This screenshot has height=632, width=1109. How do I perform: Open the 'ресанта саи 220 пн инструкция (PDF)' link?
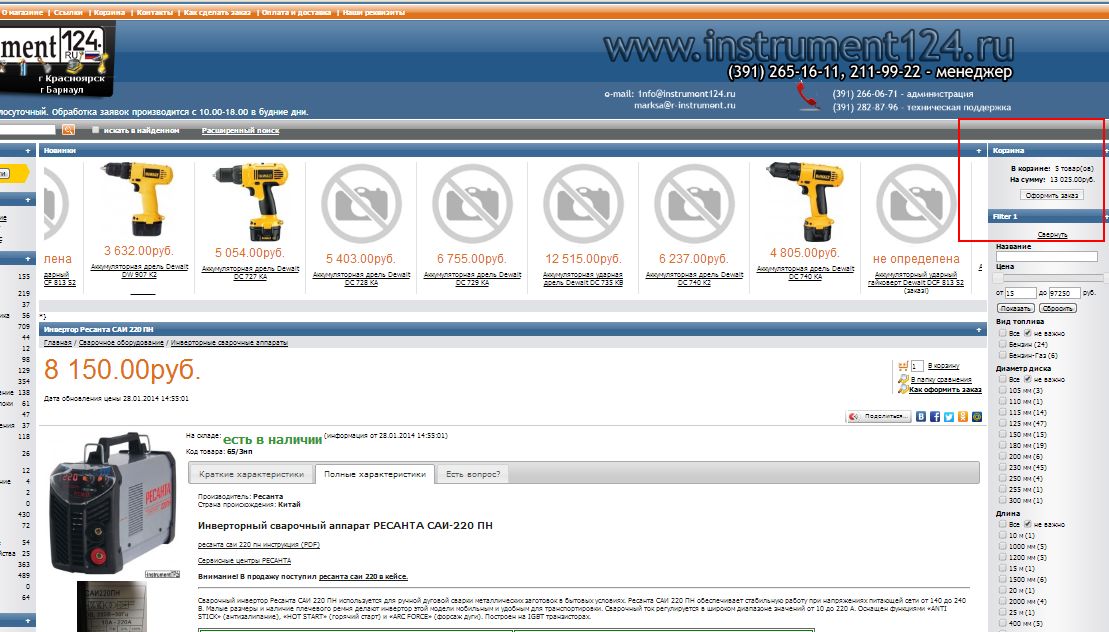pos(259,544)
